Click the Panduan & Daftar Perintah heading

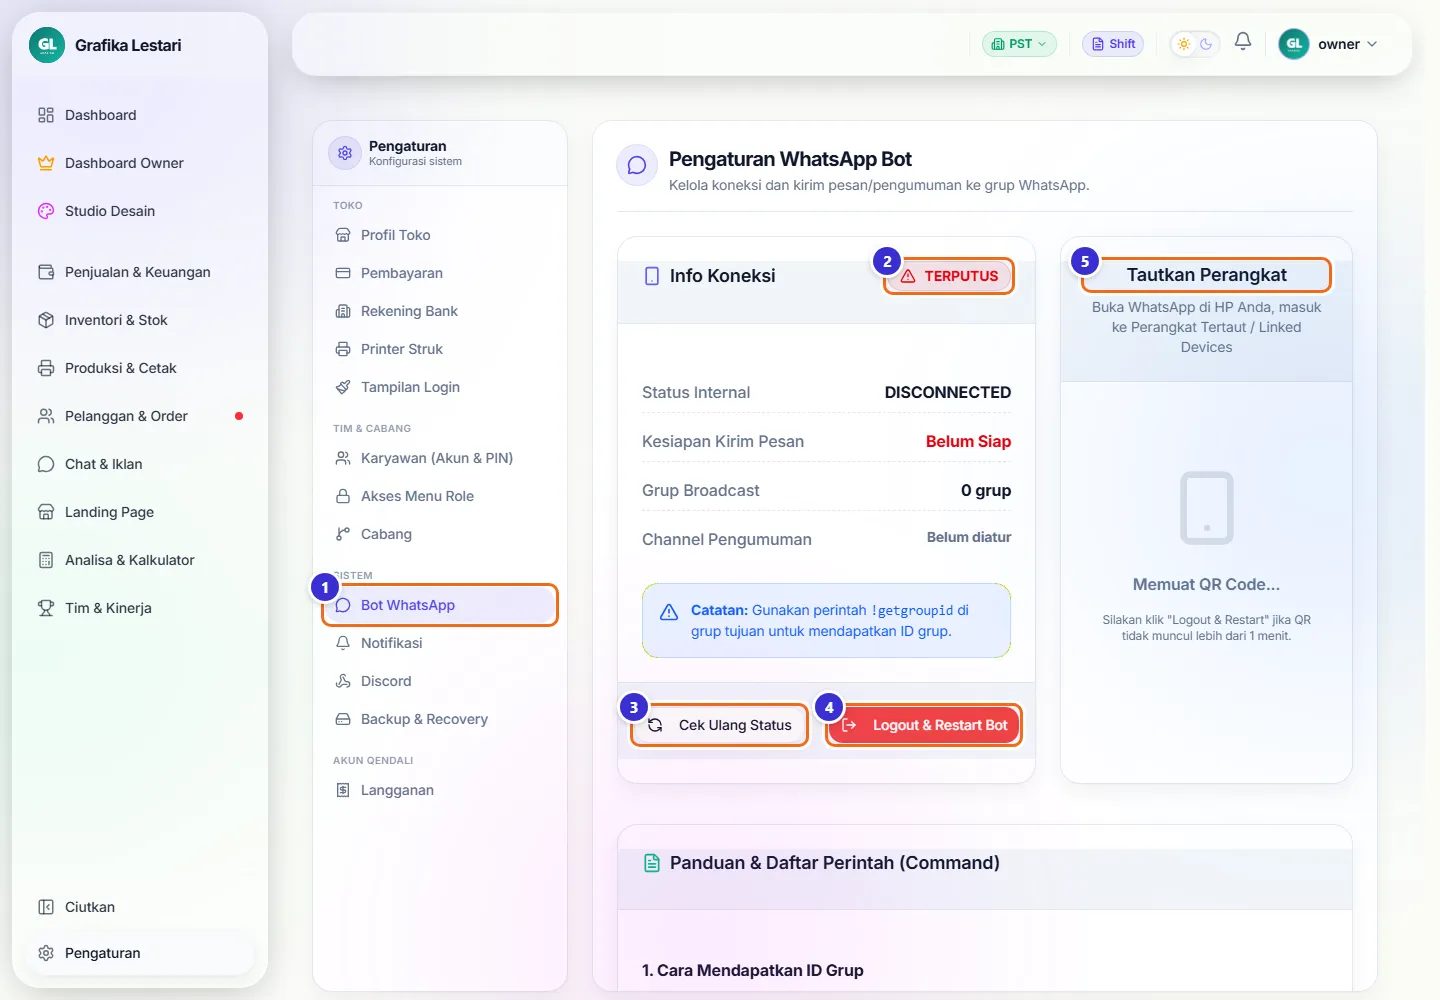coord(834,863)
